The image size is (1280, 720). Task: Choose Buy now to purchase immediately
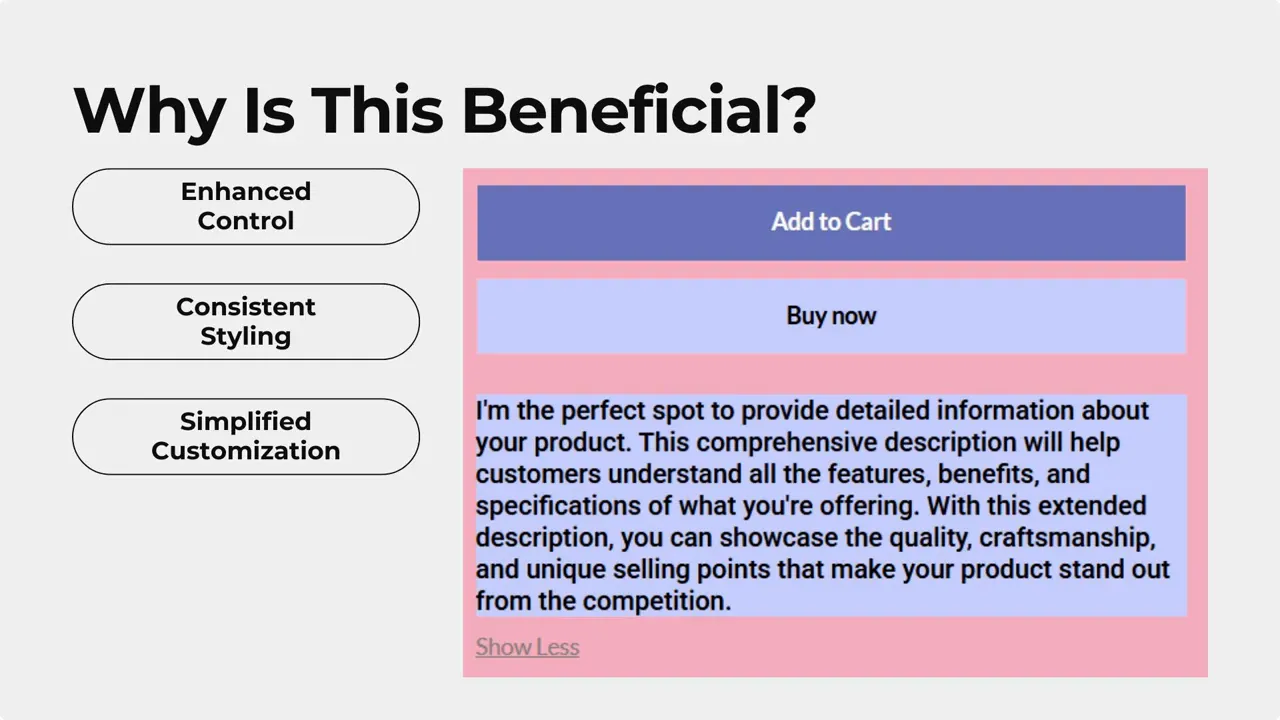click(x=831, y=316)
